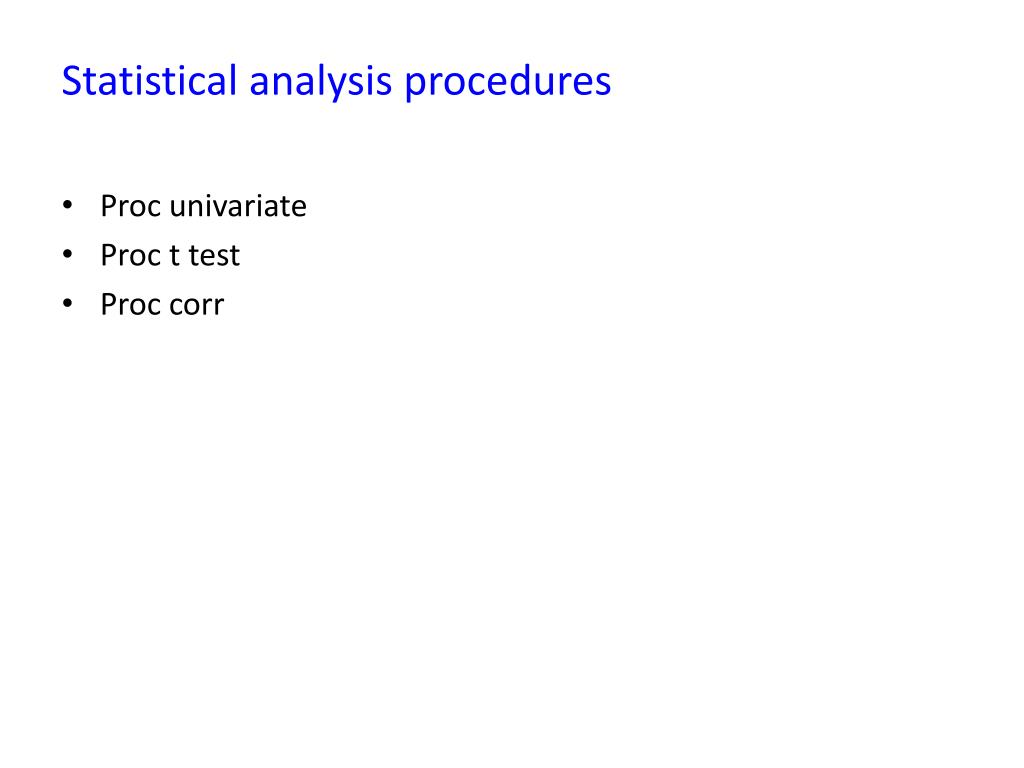This screenshot has height=768, width=1024.
Task: Click the word "Statistical" in the title
Action: coord(149,81)
